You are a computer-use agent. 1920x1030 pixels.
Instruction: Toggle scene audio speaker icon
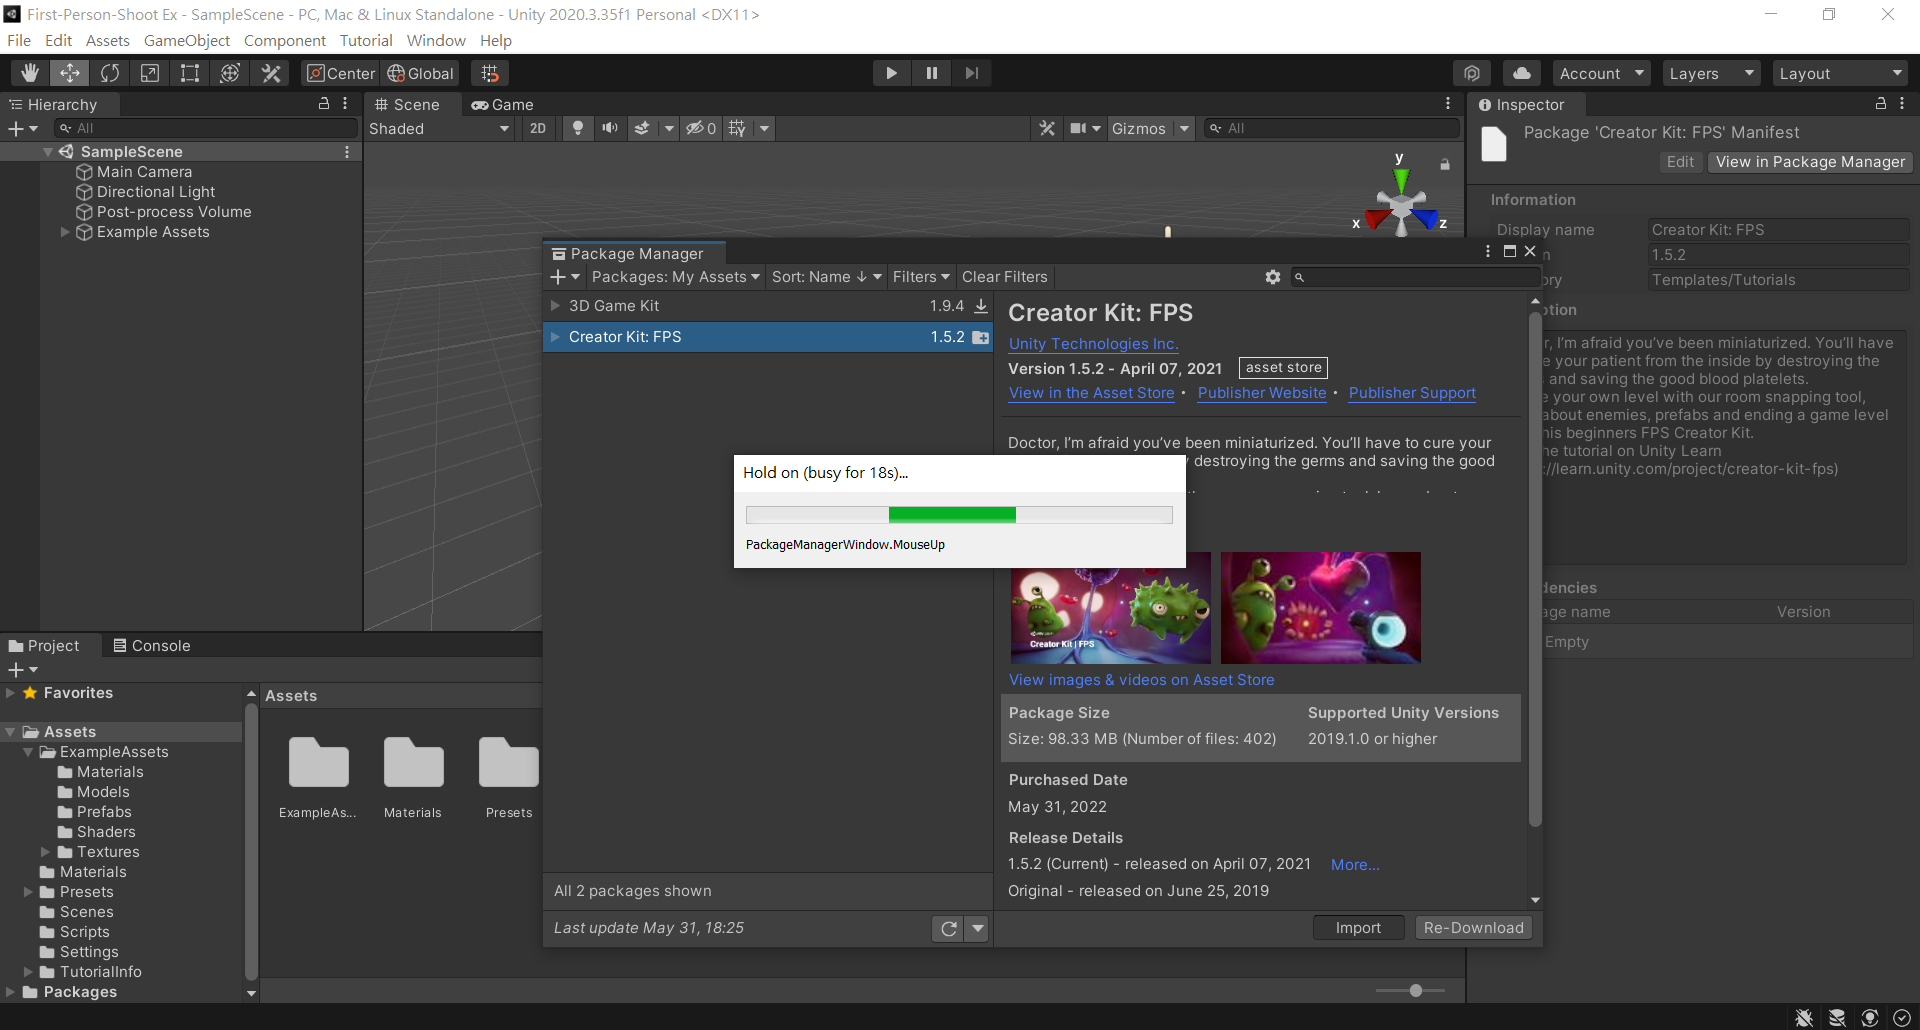click(610, 128)
